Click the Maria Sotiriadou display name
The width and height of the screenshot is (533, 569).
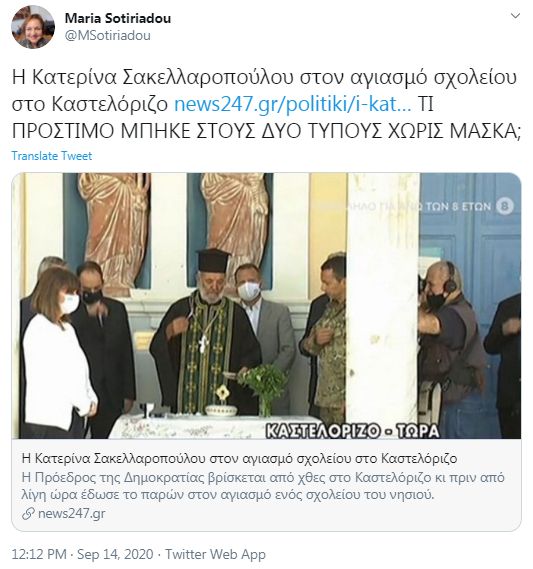click(118, 18)
